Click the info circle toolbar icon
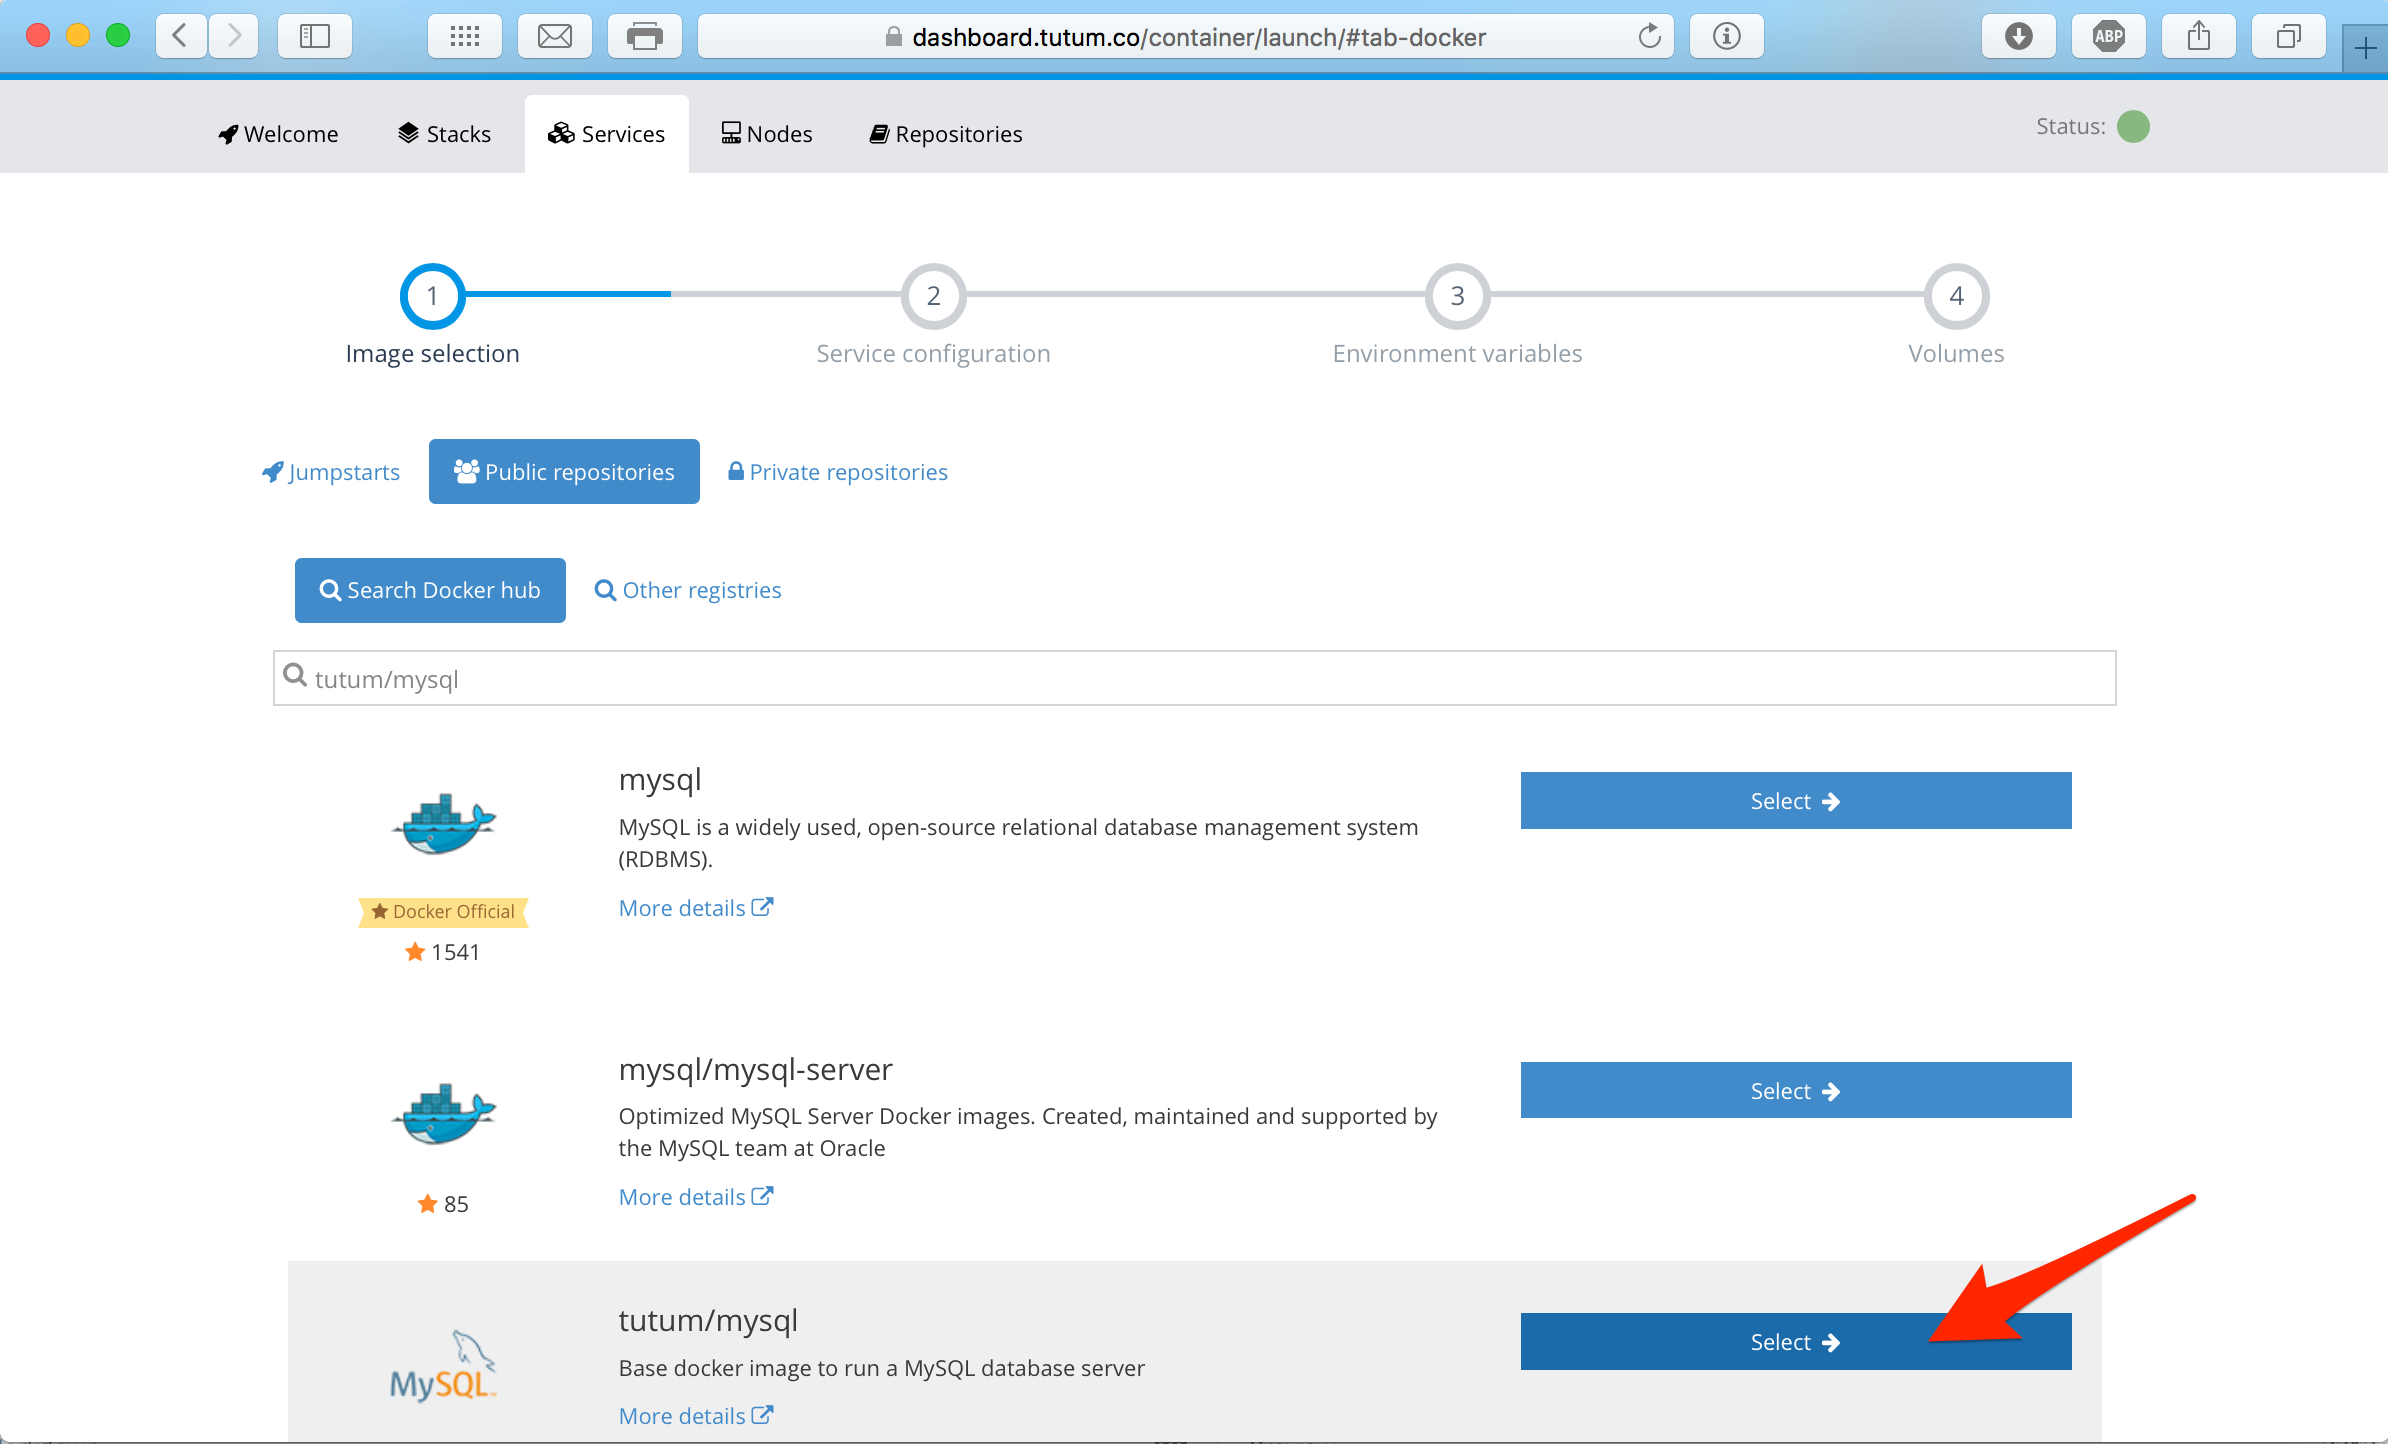Image resolution: width=2388 pixels, height=1444 pixels. pos(1727,37)
